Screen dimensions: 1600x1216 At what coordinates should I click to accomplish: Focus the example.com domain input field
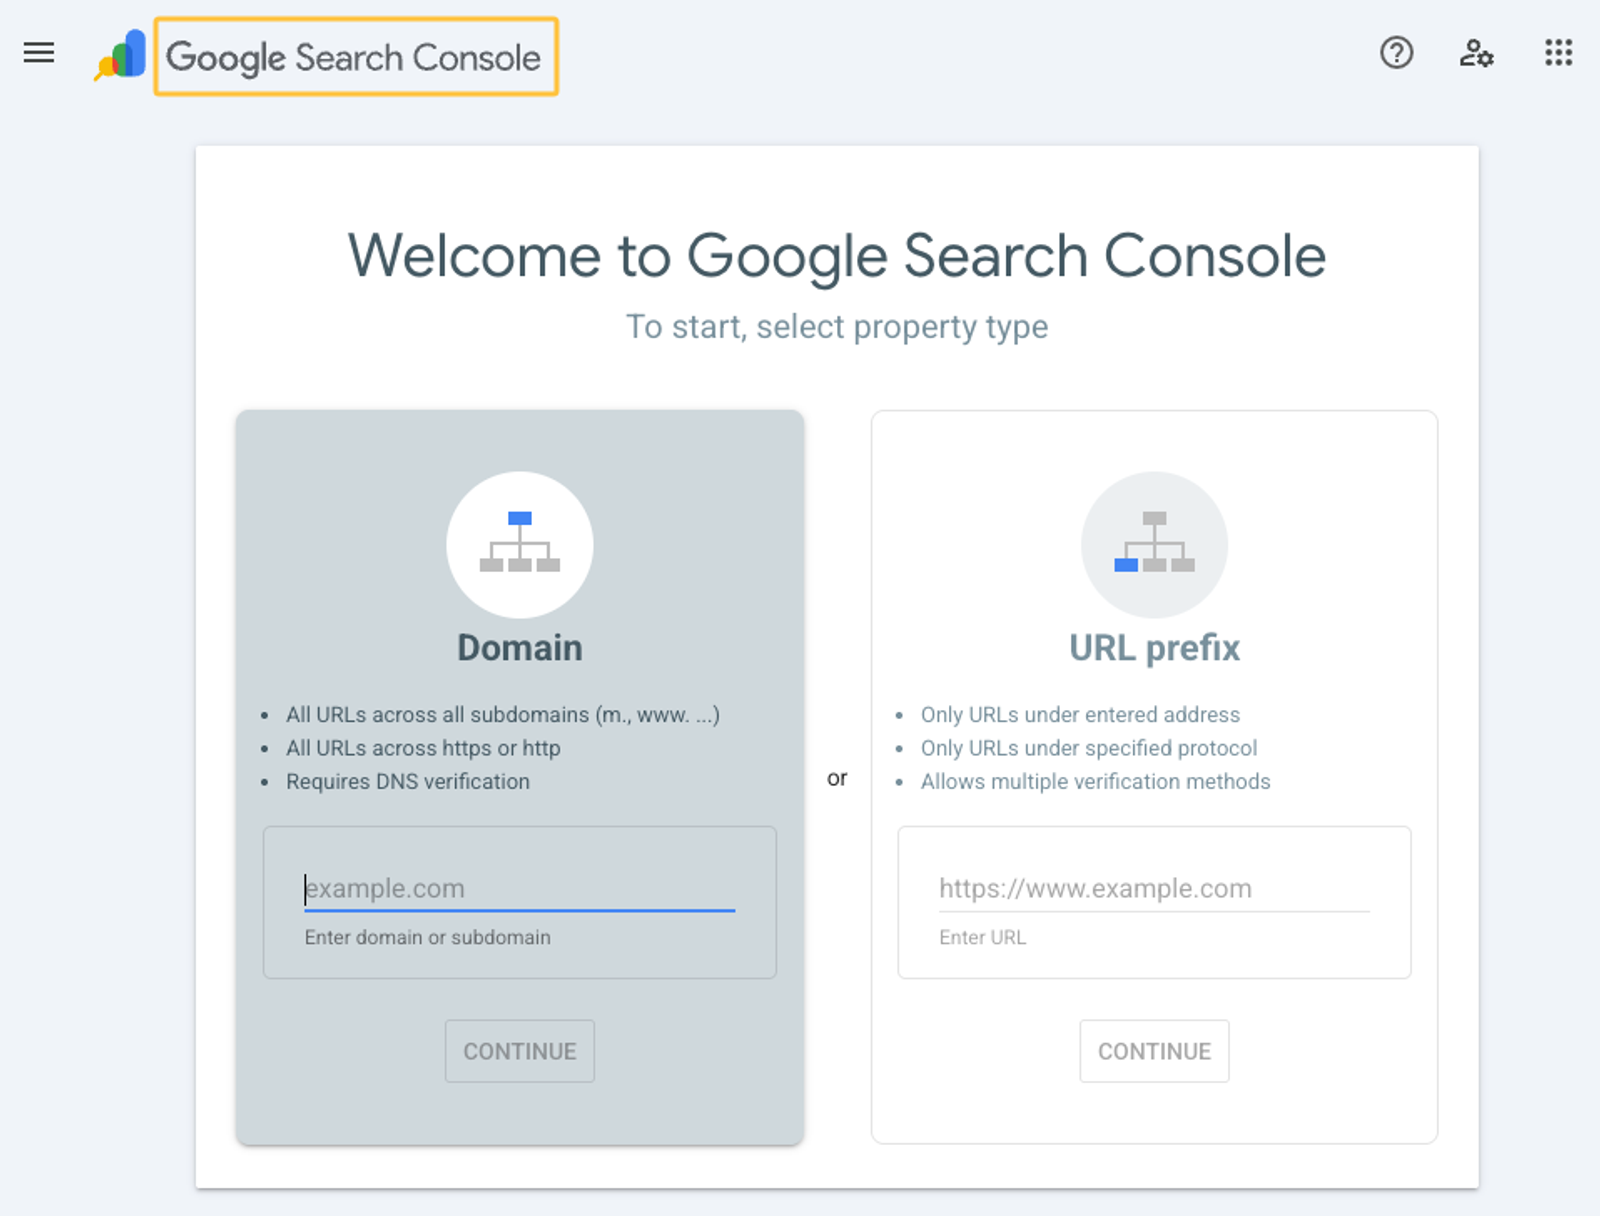click(x=520, y=888)
